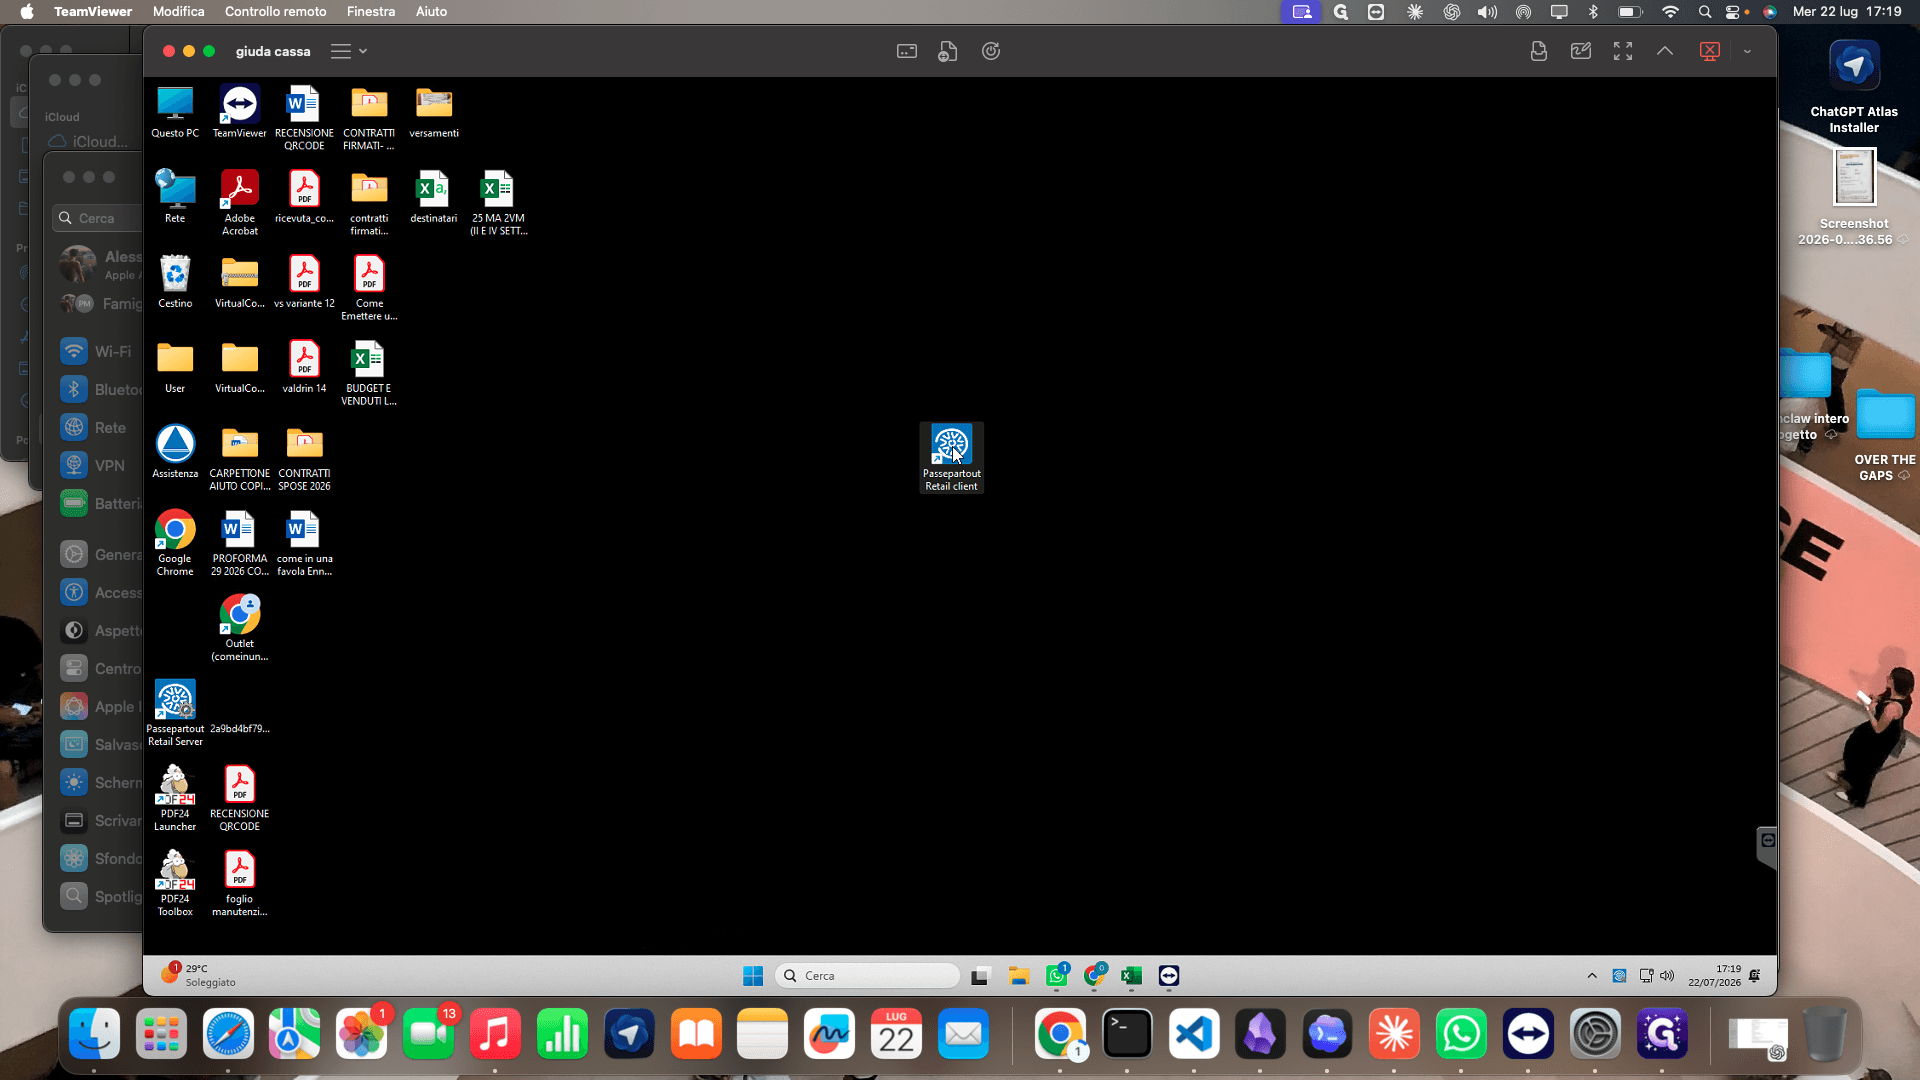Open the destinatari Excel file
This screenshot has width=1920, height=1080.
434,197
